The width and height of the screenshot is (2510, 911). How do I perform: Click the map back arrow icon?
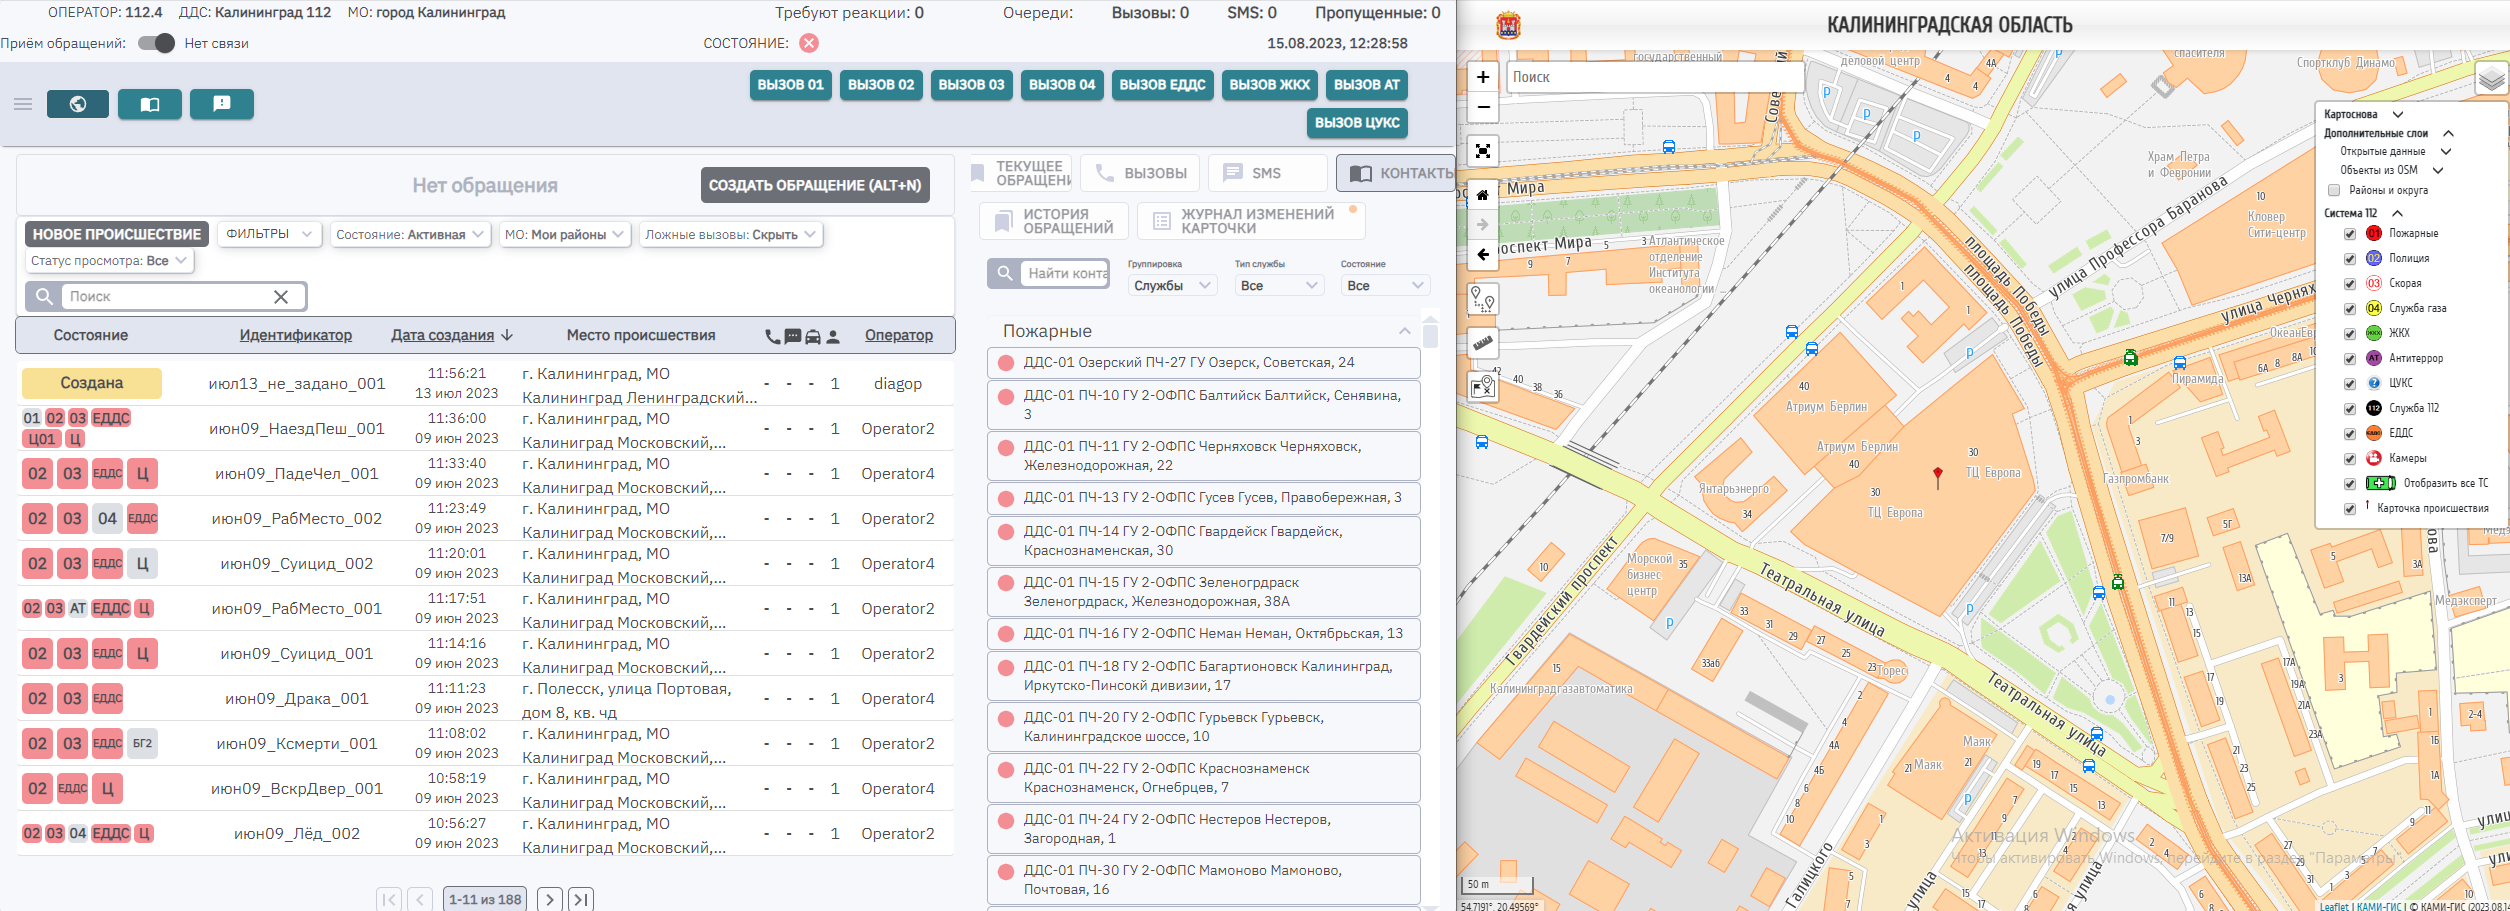pyautogui.click(x=1483, y=255)
